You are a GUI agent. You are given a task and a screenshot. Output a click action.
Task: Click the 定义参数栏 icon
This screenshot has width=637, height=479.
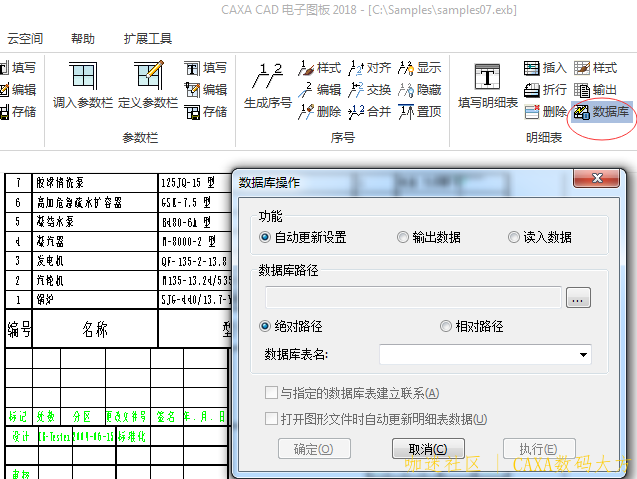coord(148,77)
